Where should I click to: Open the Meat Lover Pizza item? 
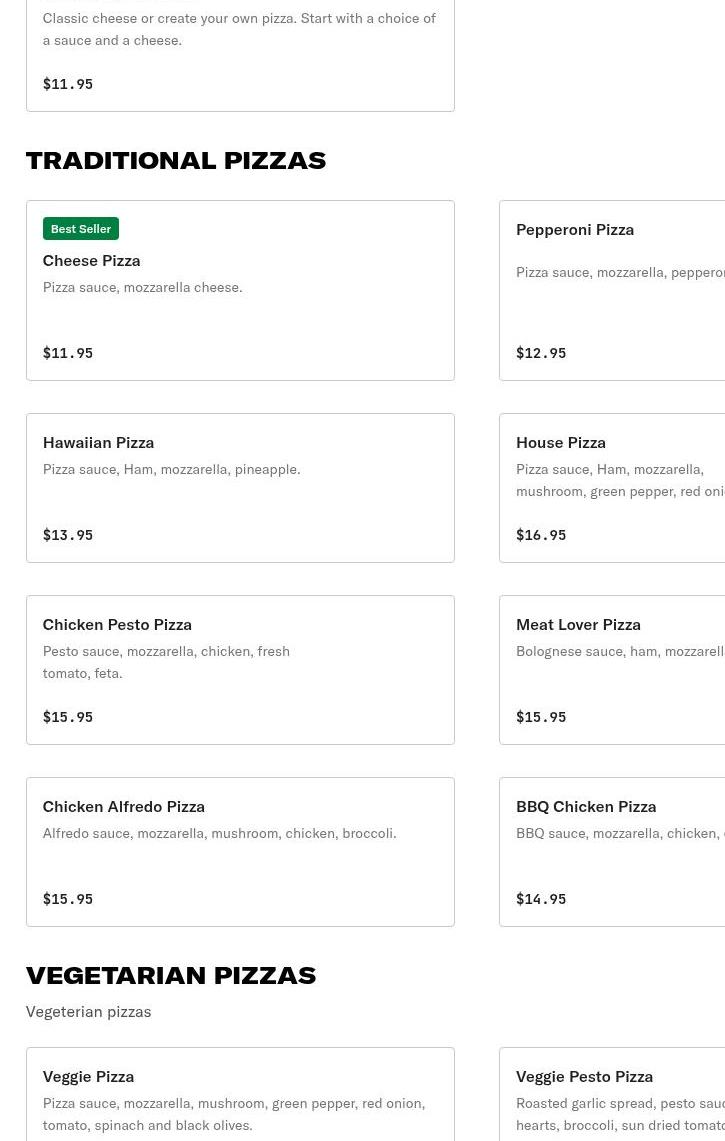(612, 669)
